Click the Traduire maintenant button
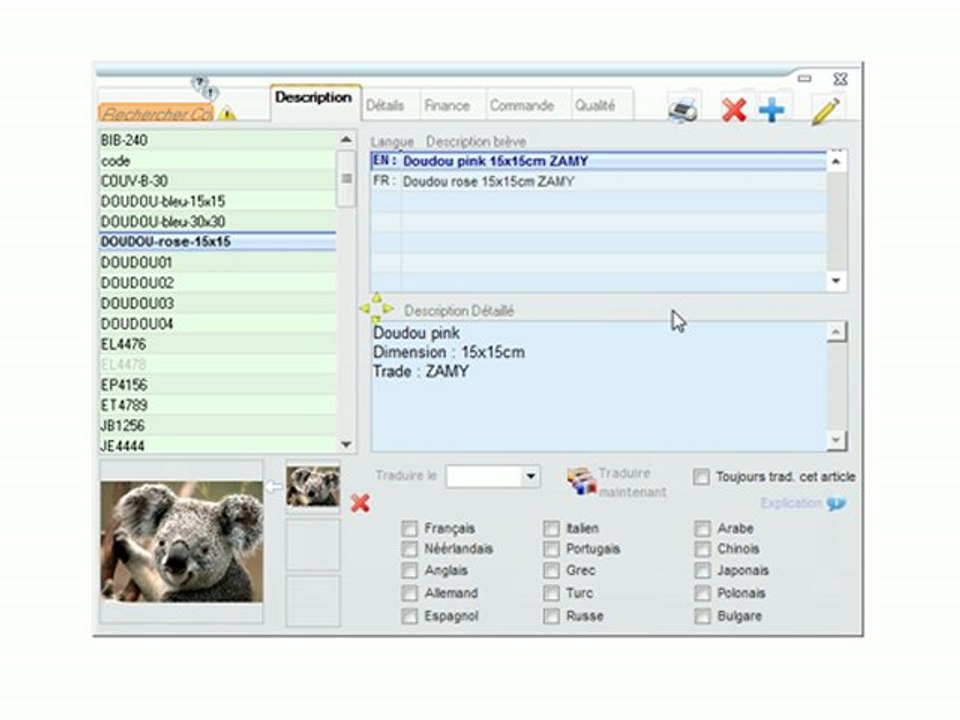This screenshot has height=720, width=960. coord(617,482)
